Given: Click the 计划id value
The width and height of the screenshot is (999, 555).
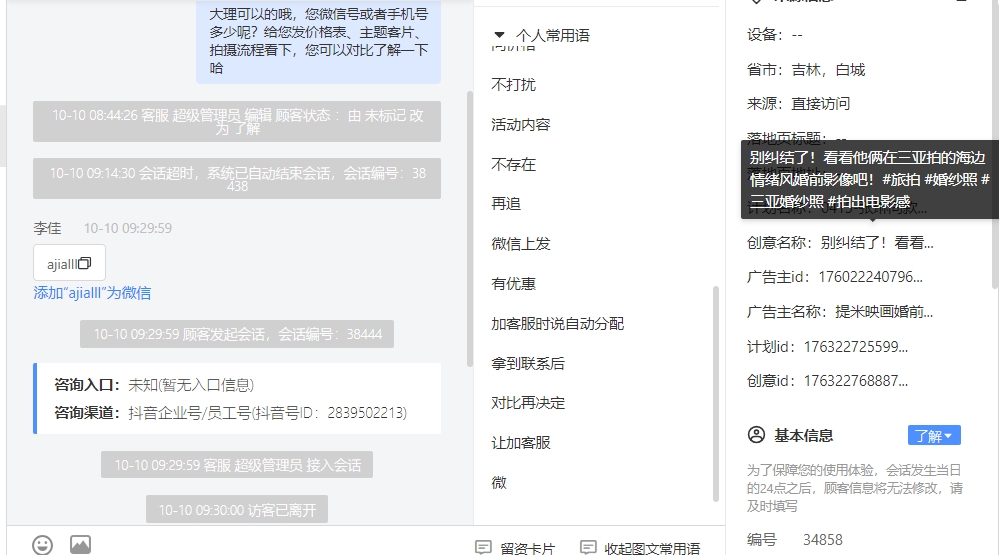Looking at the screenshot, I should [x=856, y=347].
